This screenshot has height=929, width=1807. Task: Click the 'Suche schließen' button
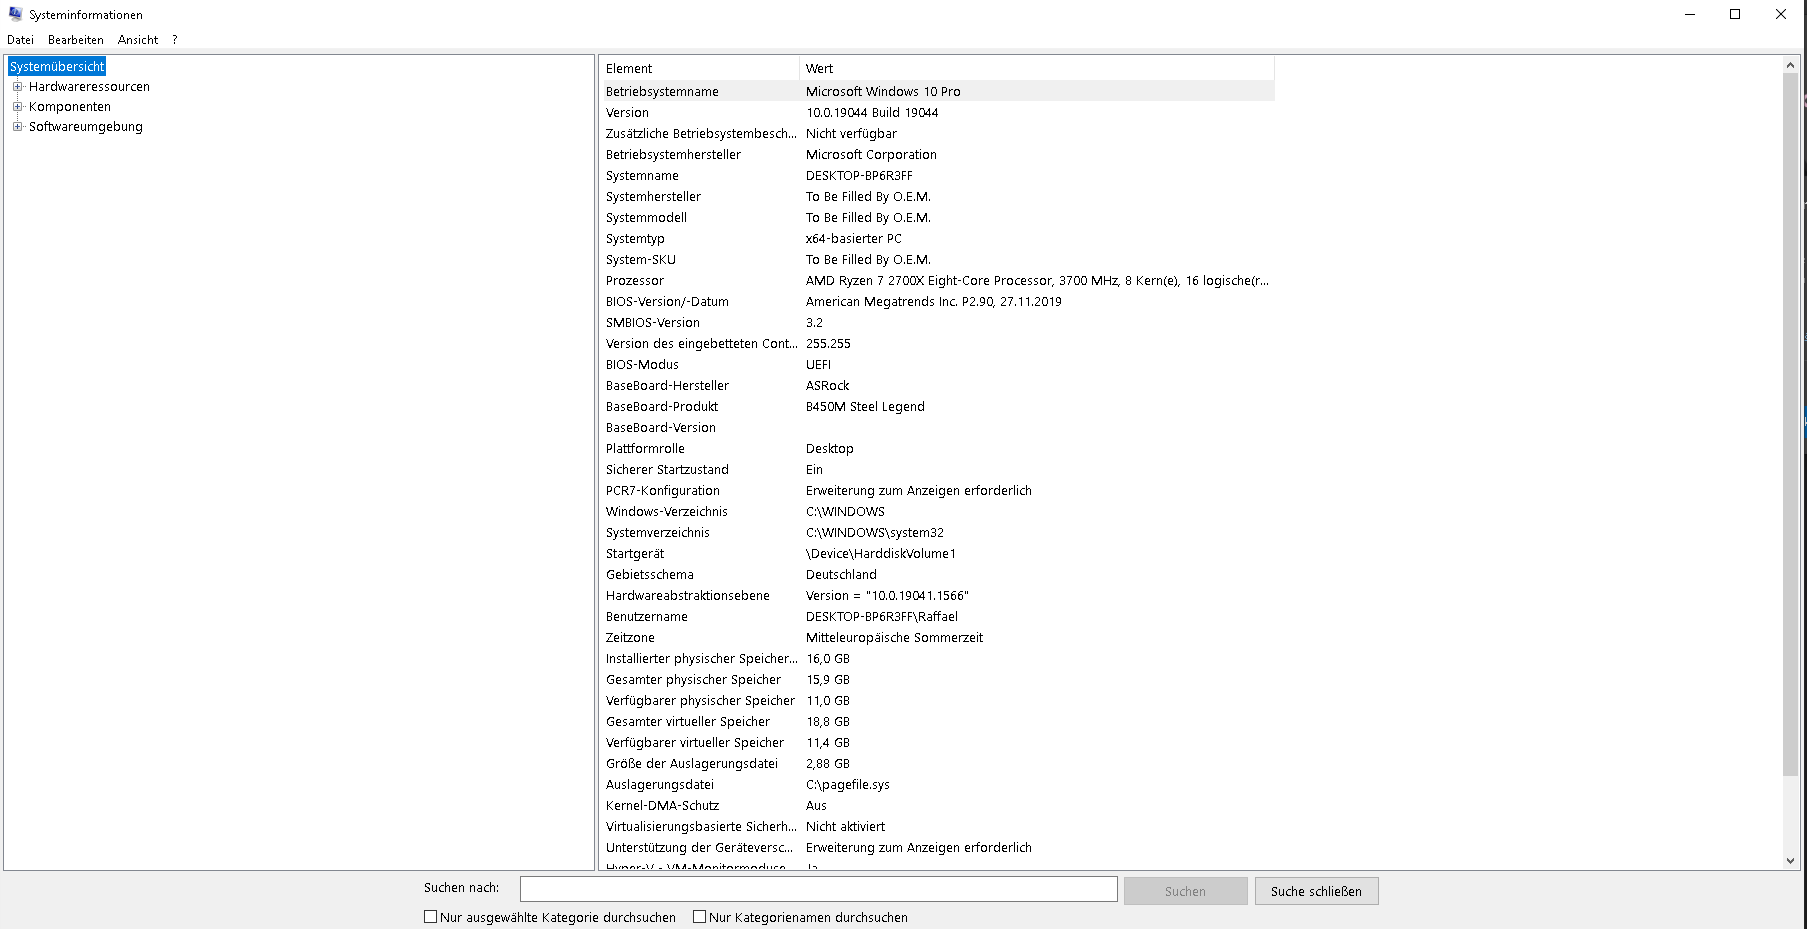coord(1316,891)
